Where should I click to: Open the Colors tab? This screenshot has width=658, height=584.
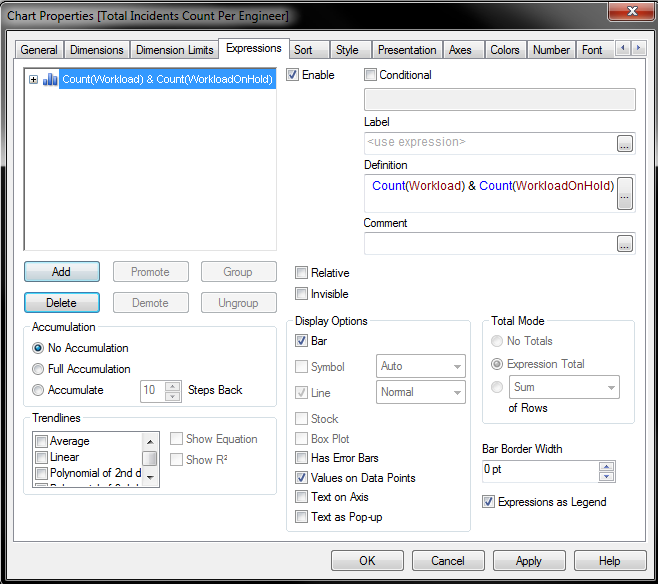pyautogui.click(x=505, y=50)
